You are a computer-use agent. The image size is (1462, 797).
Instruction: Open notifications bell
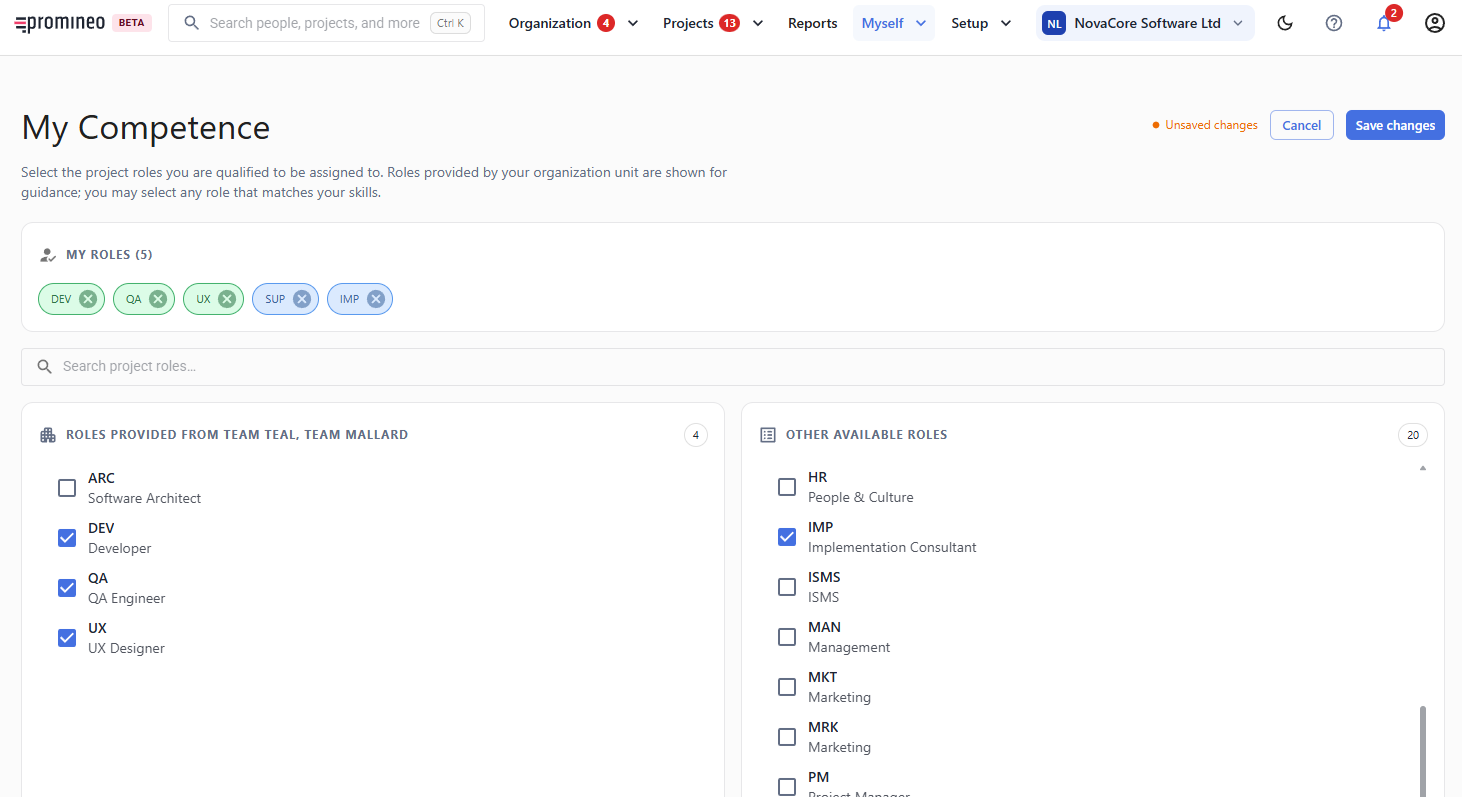click(x=1384, y=23)
